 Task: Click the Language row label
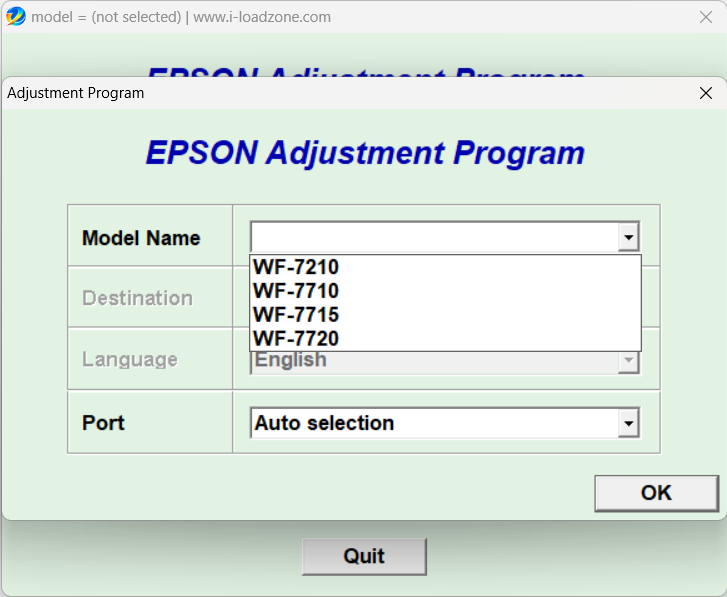point(130,360)
